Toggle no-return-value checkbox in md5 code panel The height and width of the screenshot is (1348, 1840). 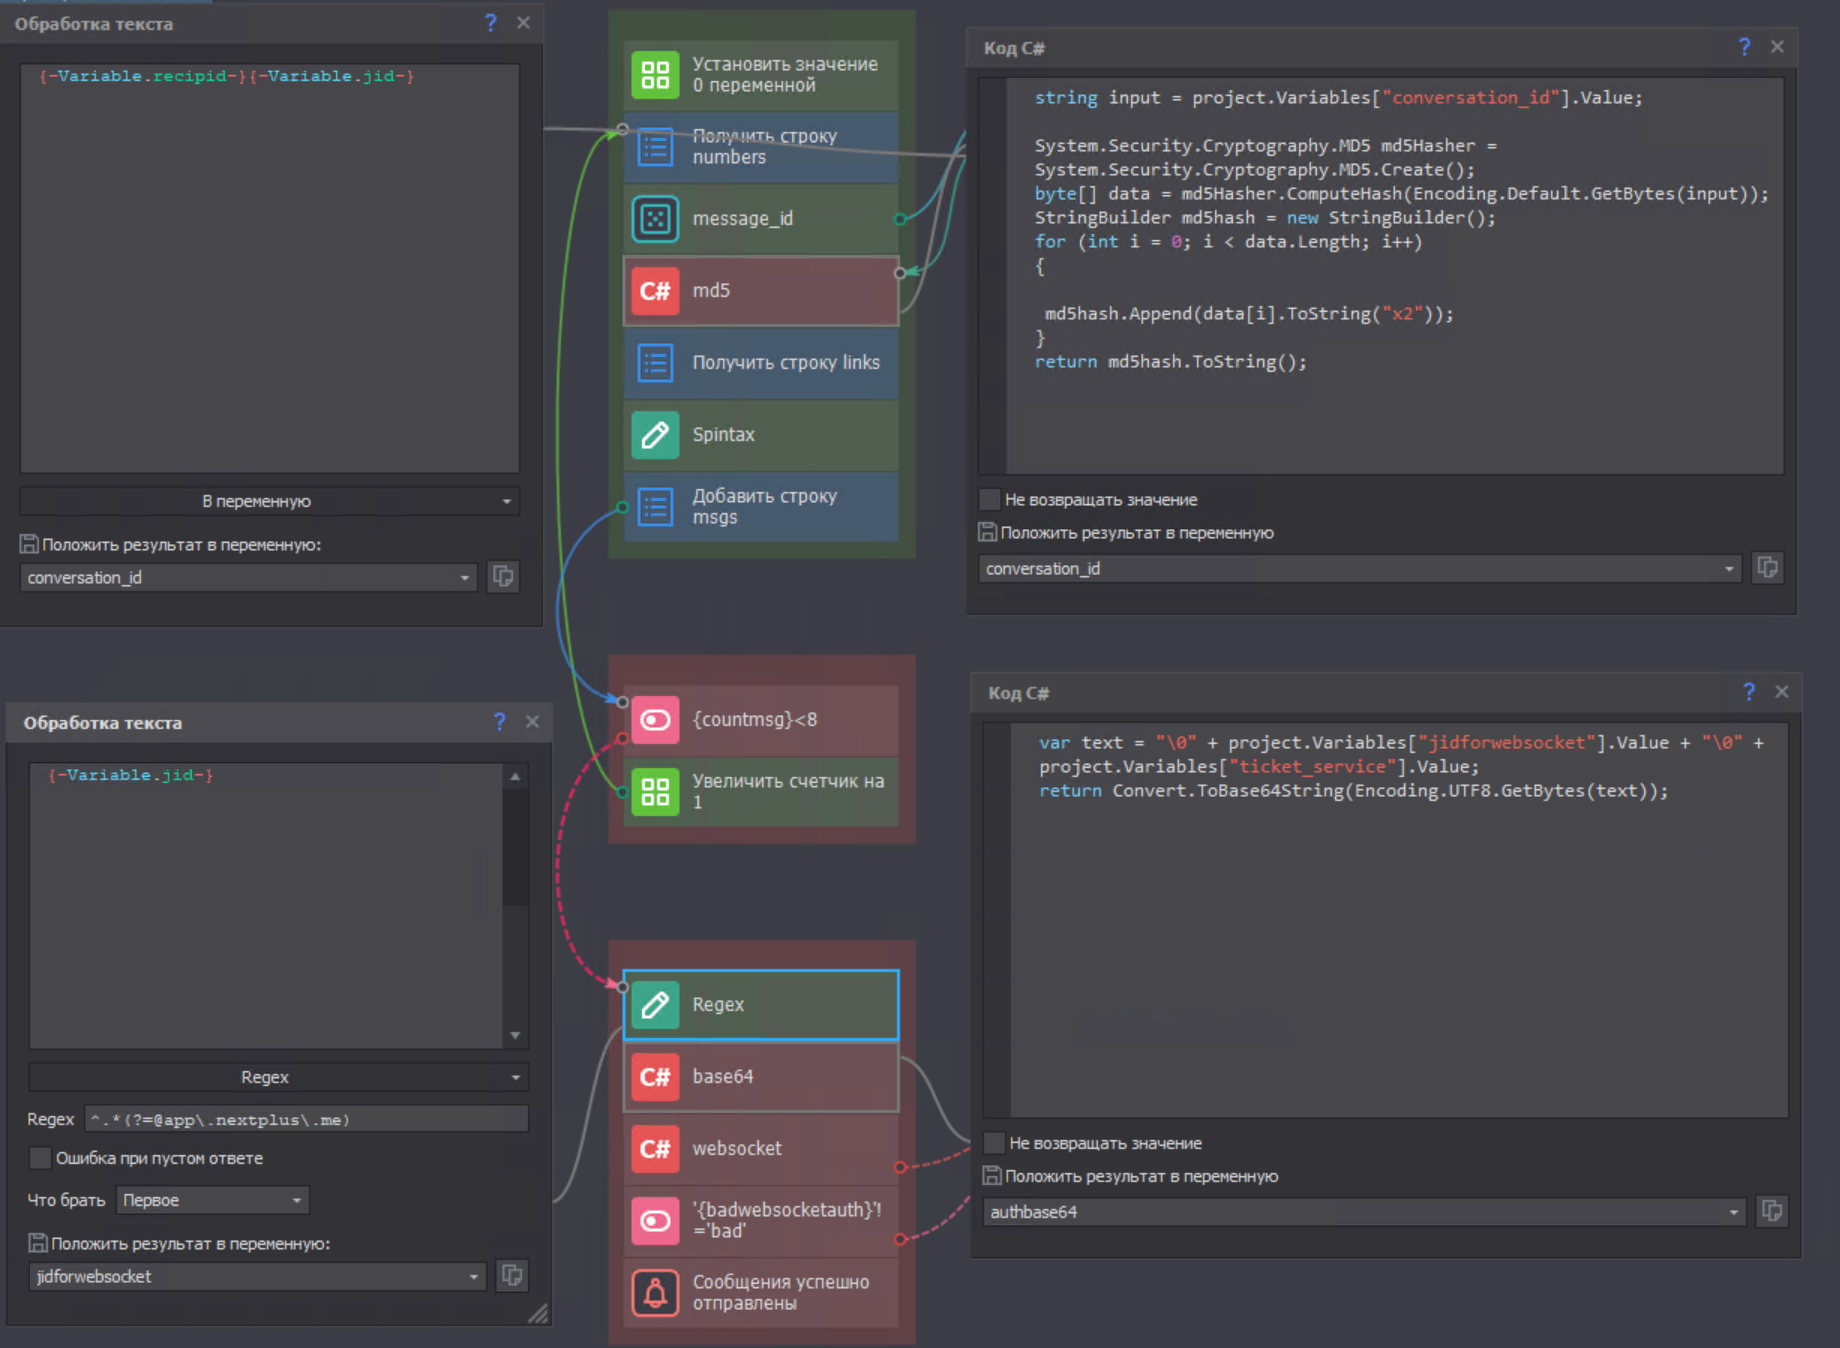989,500
